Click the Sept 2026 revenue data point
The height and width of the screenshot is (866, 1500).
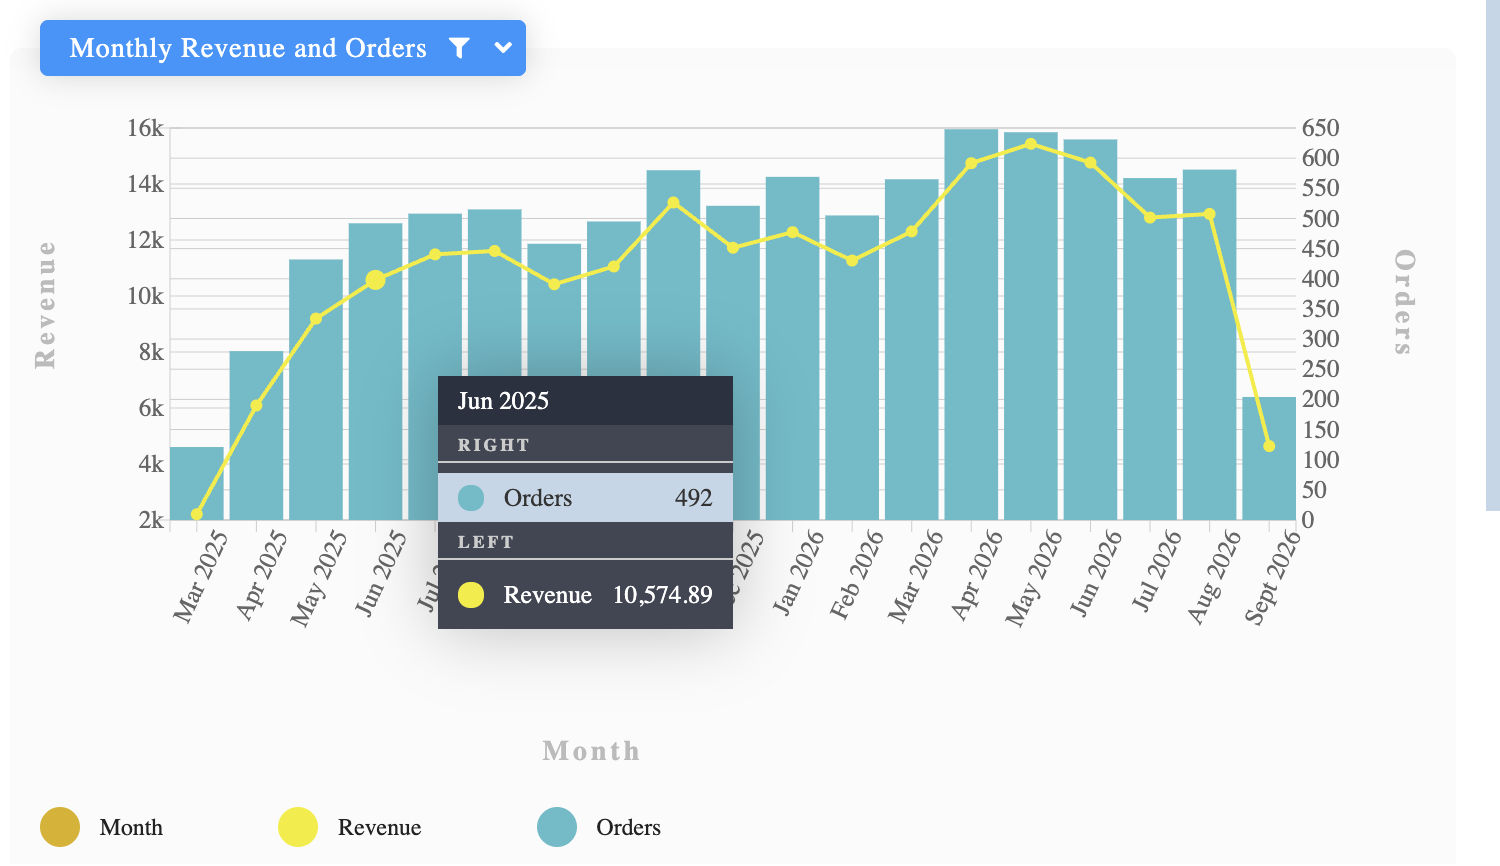pos(1269,446)
